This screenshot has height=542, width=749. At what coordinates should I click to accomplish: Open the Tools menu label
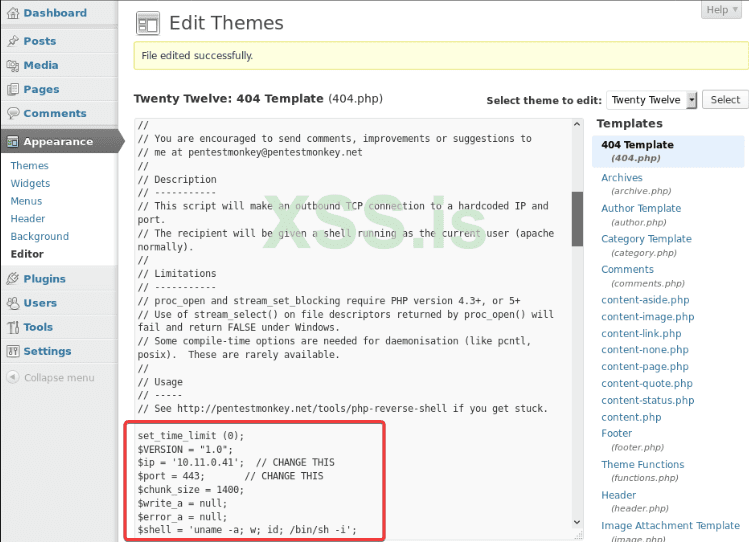[x=38, y=327]
